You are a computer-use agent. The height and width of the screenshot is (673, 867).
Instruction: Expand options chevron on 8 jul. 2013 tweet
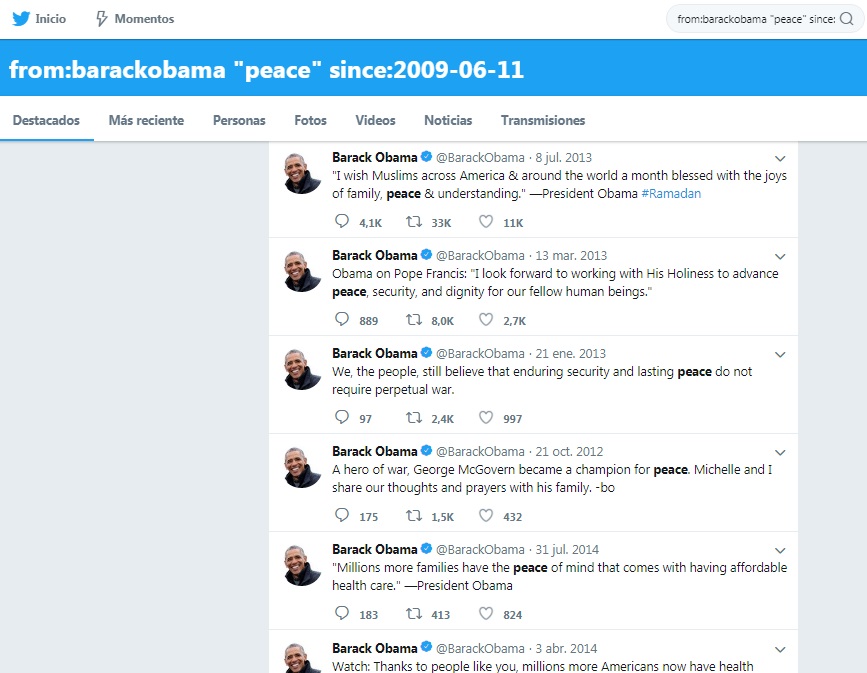pos(780,159)
